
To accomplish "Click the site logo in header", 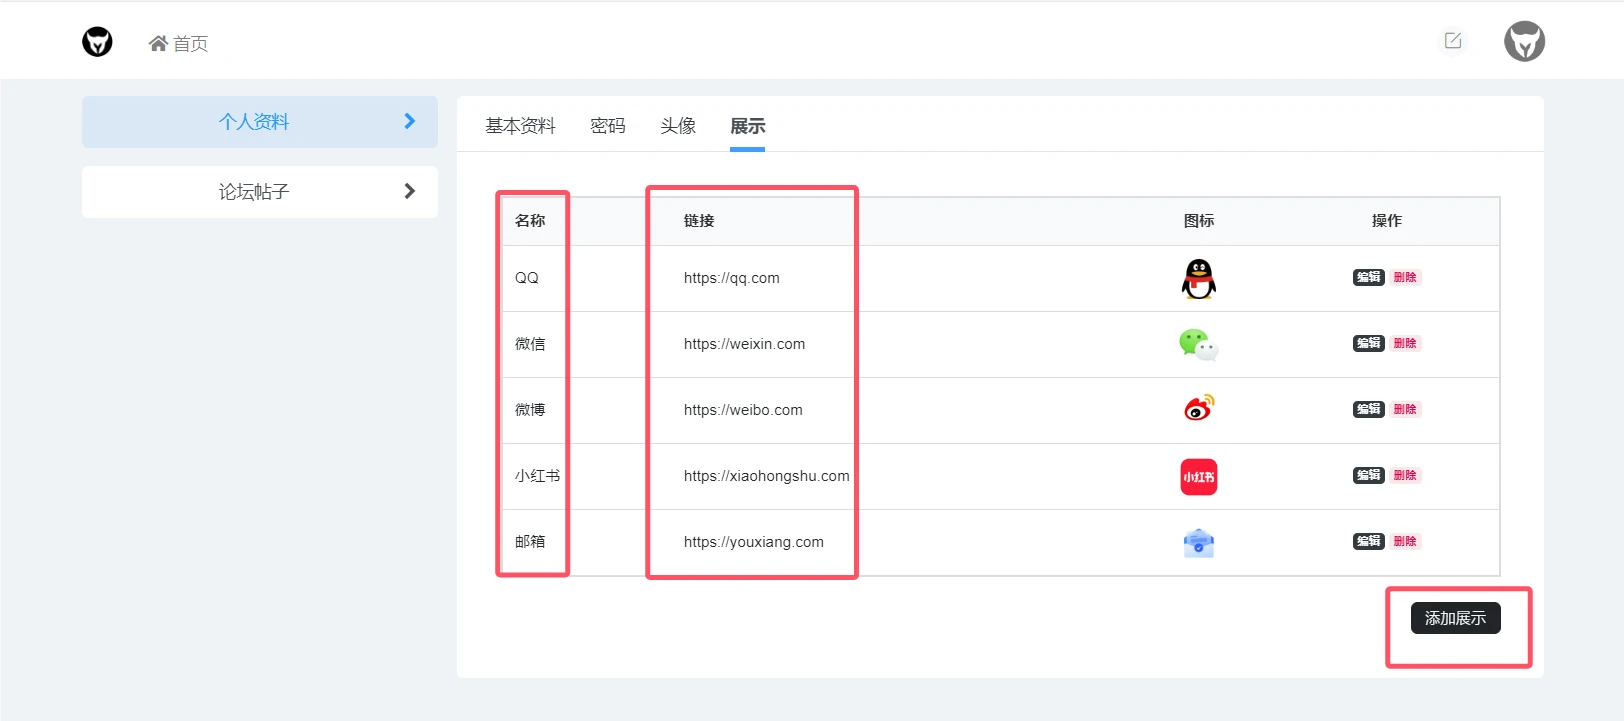I will [x=97, y=42].
